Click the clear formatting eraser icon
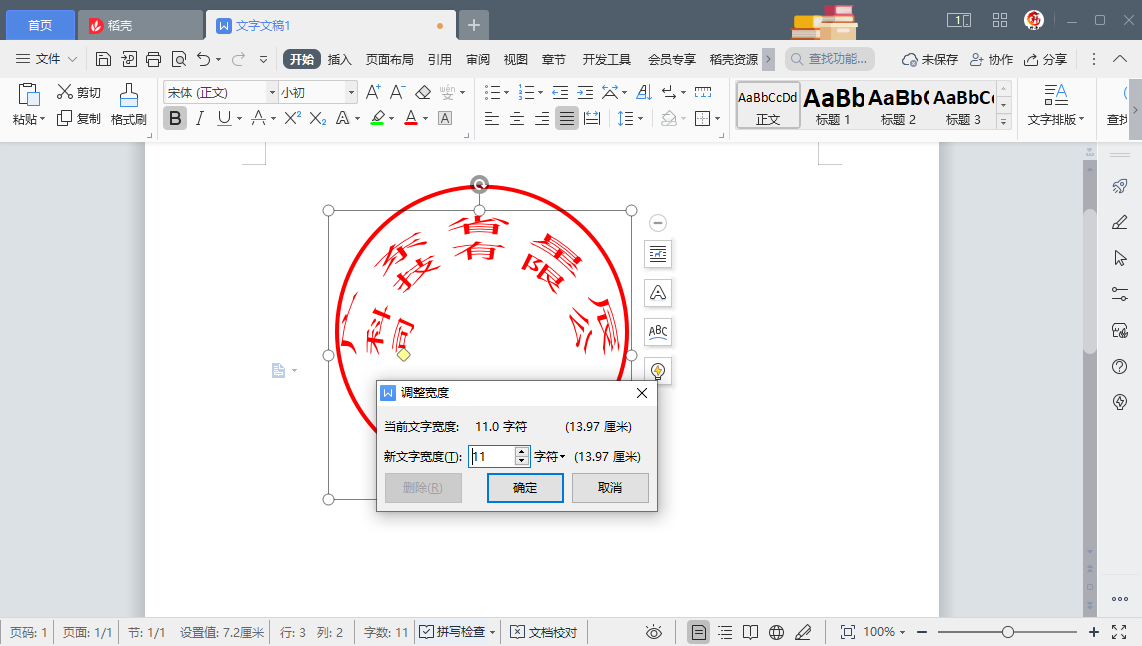 (x=423, y=92)
